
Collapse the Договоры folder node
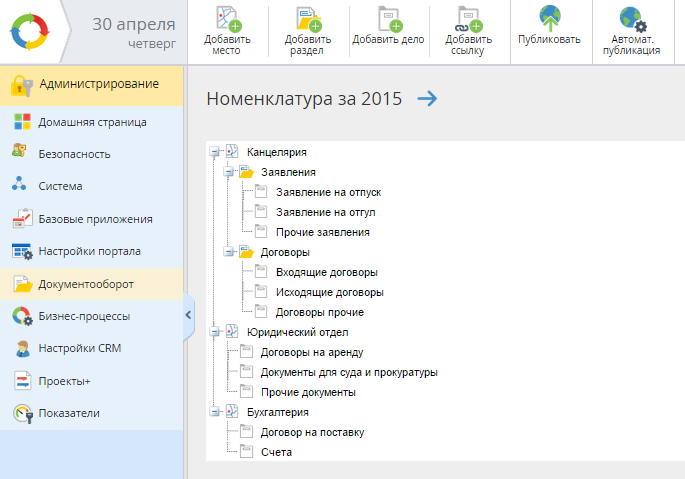229,252
